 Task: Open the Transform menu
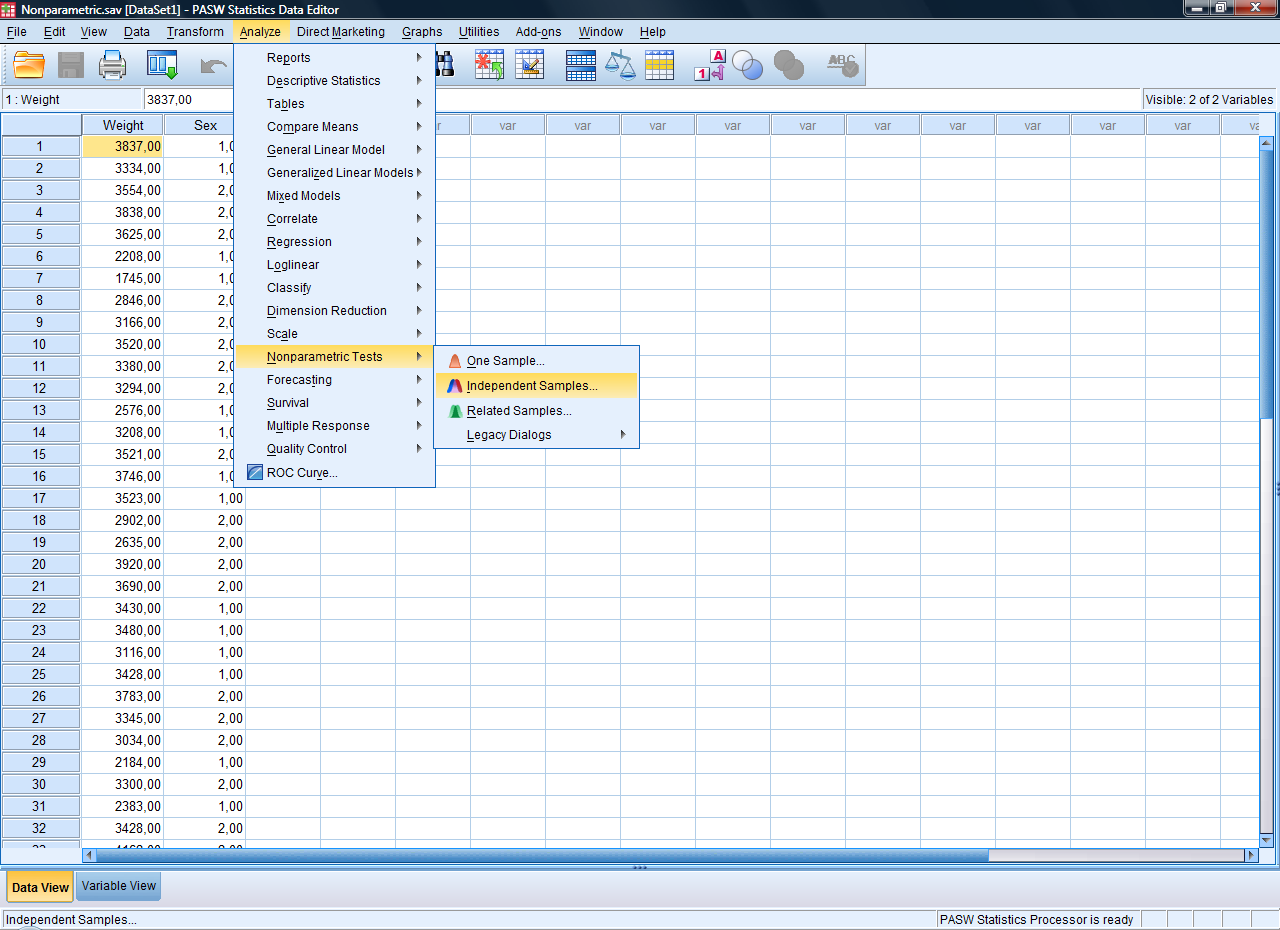(x=195, y=32)
